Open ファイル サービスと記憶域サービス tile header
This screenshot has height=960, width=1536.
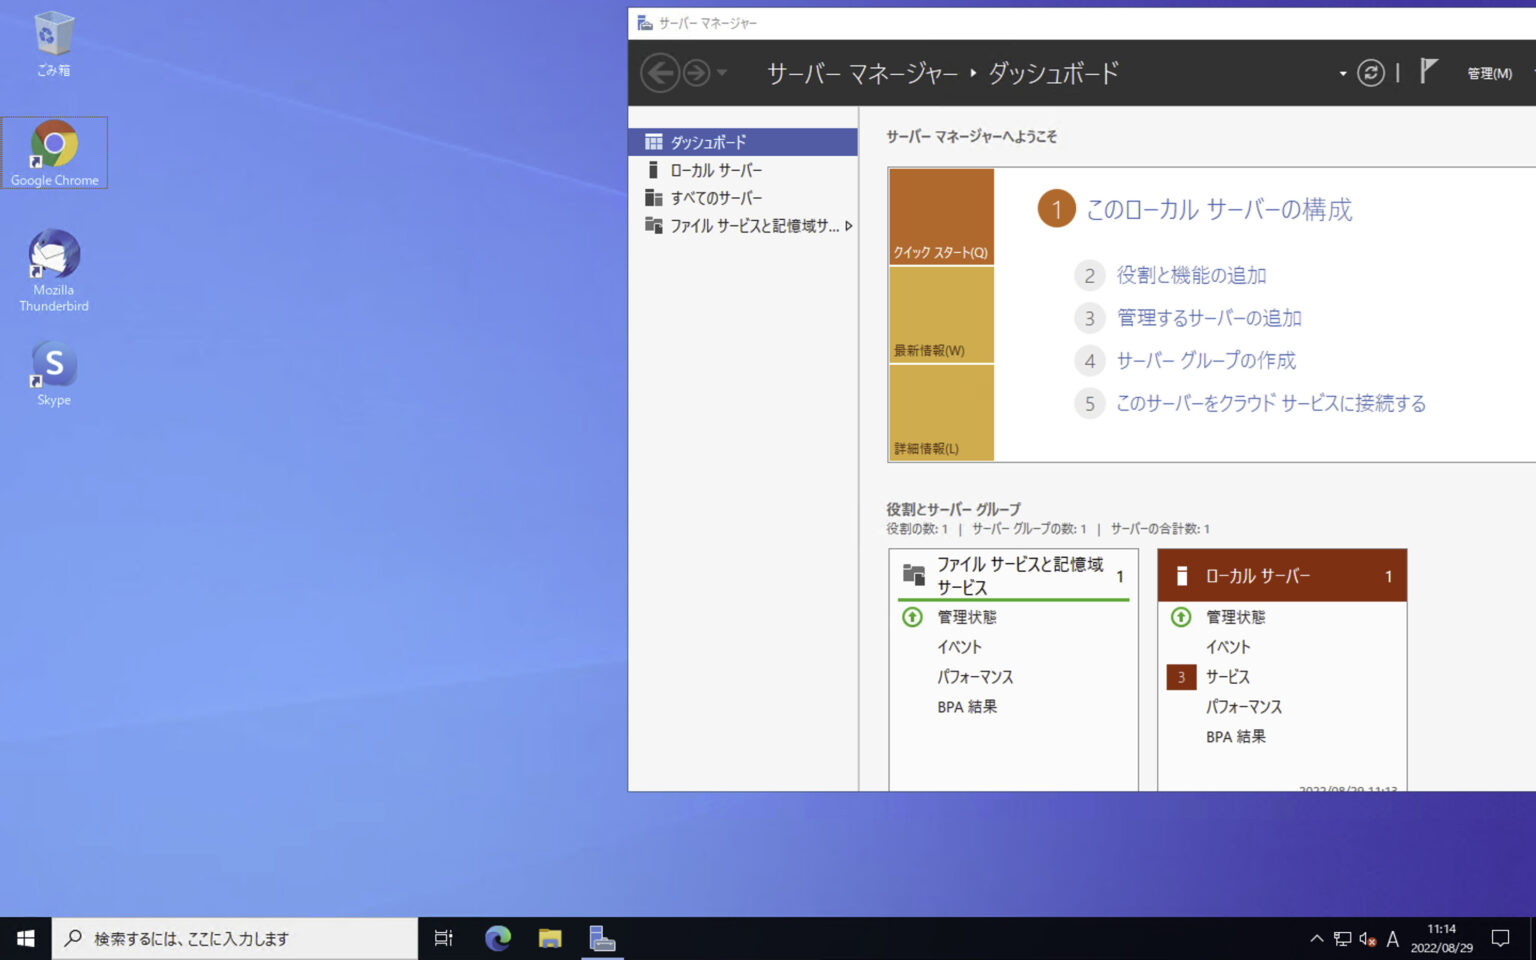(1013, 576)
